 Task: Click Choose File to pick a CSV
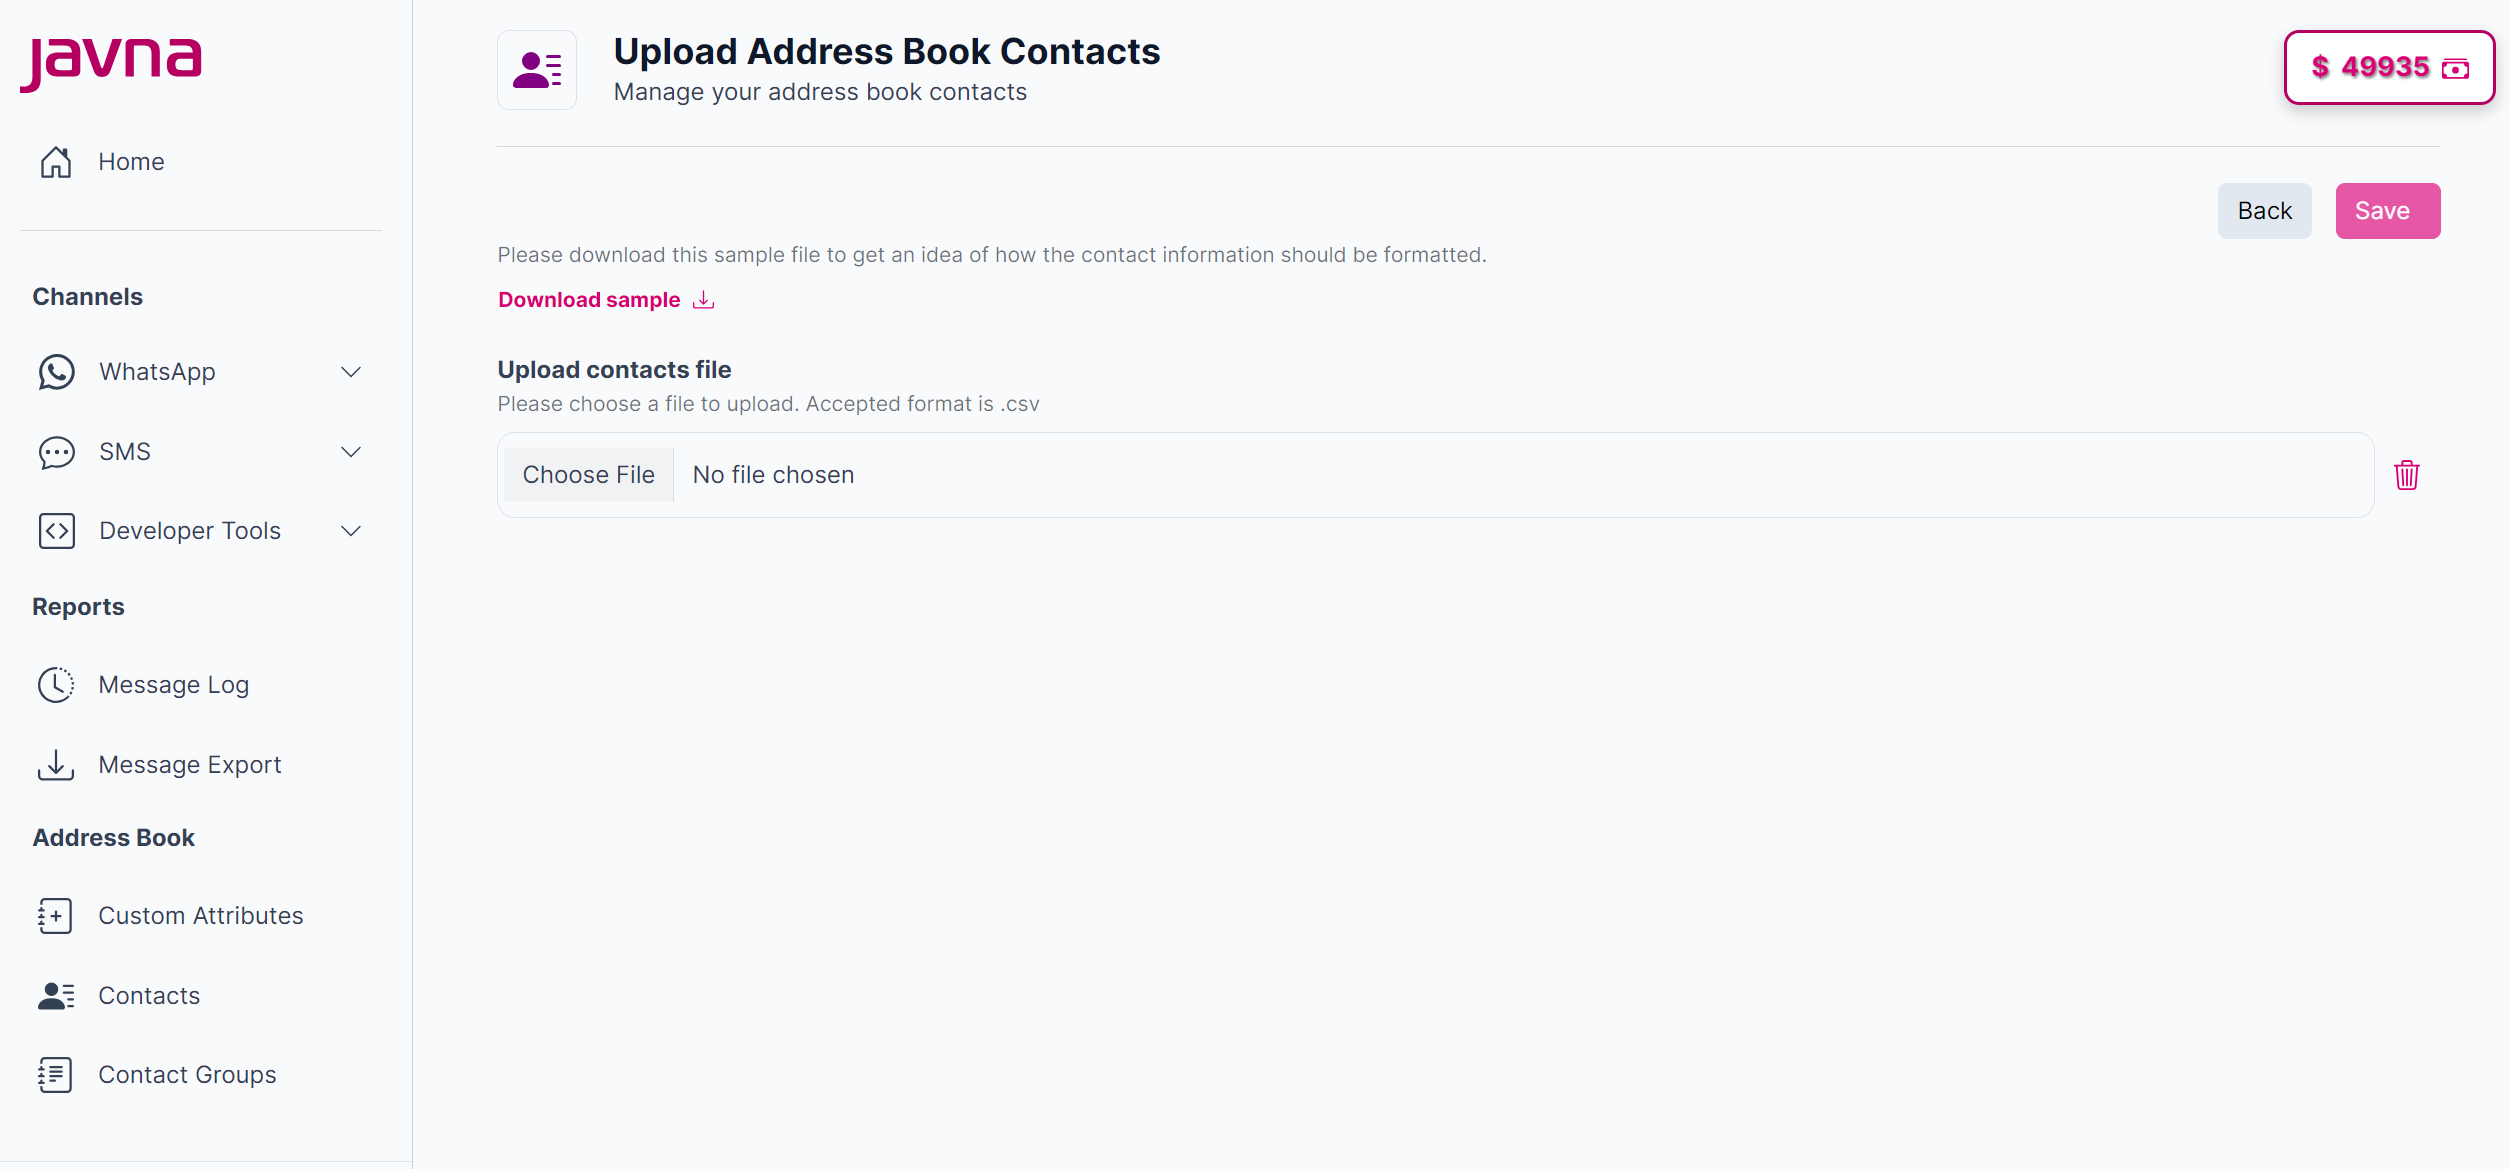coord(588,474)
